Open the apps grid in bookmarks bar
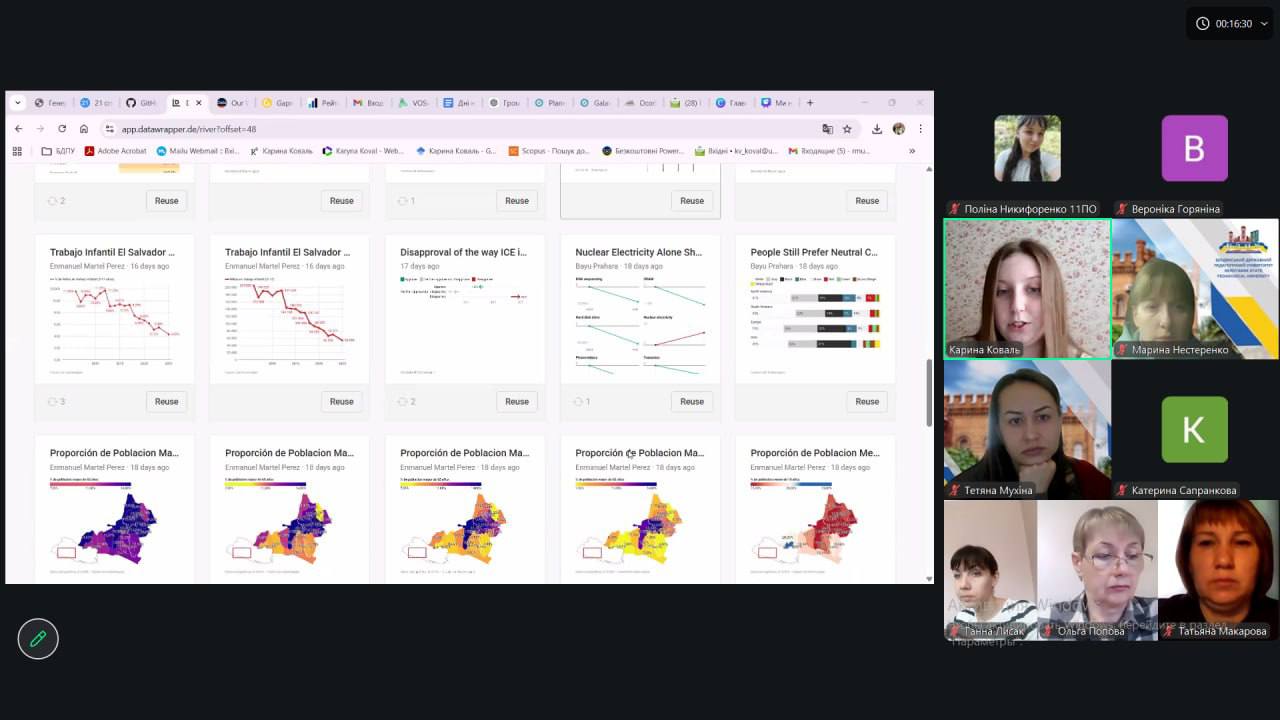This screenshot has width=1280, height=720. pos(17,151)
